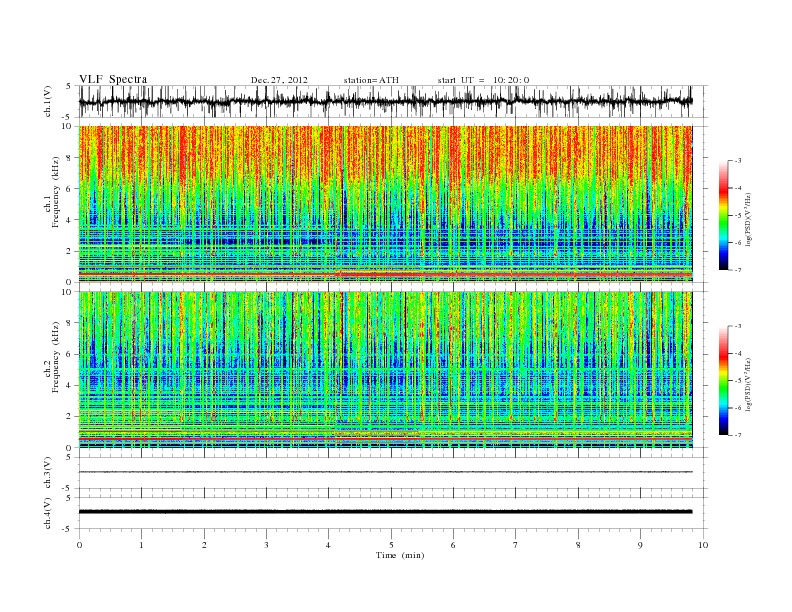This screenshot has width=792, height=612.
Task: Click the "5" minute tick above "Time (min)"
Action: click(x=391, y=545)
